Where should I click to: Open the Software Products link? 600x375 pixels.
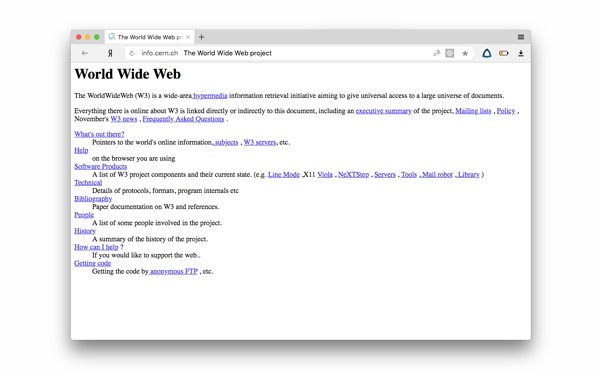(x=101, y=166)
